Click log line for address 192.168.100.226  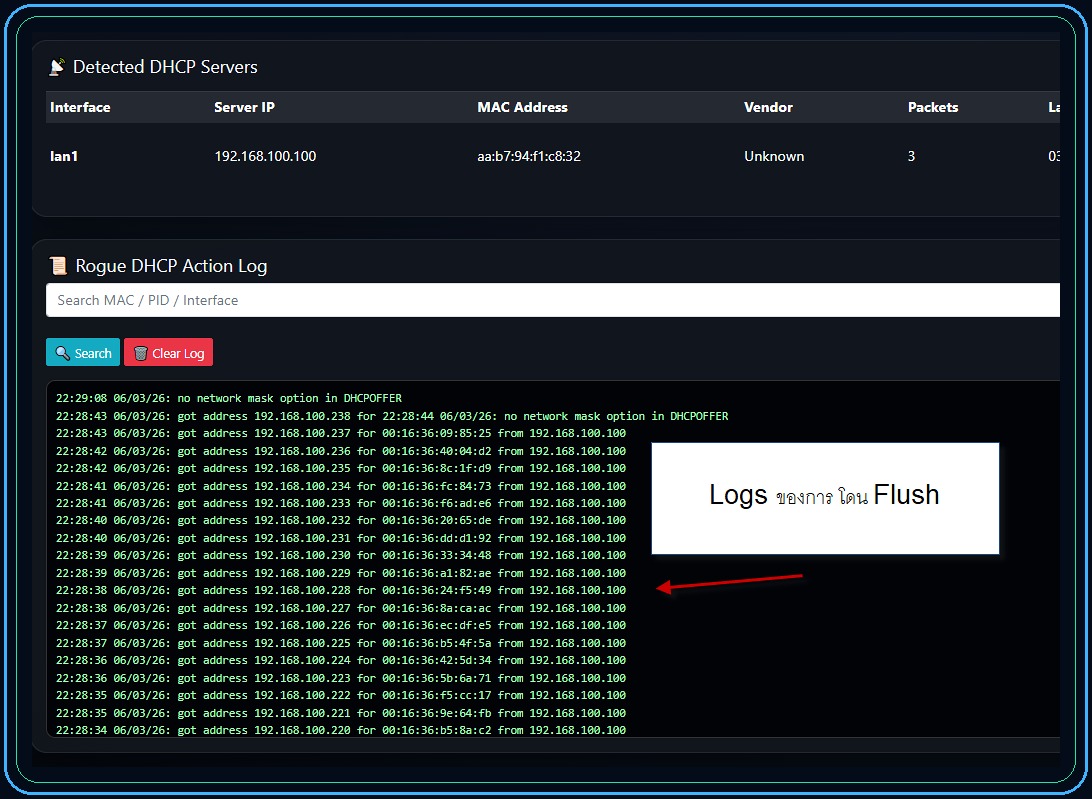341,626
